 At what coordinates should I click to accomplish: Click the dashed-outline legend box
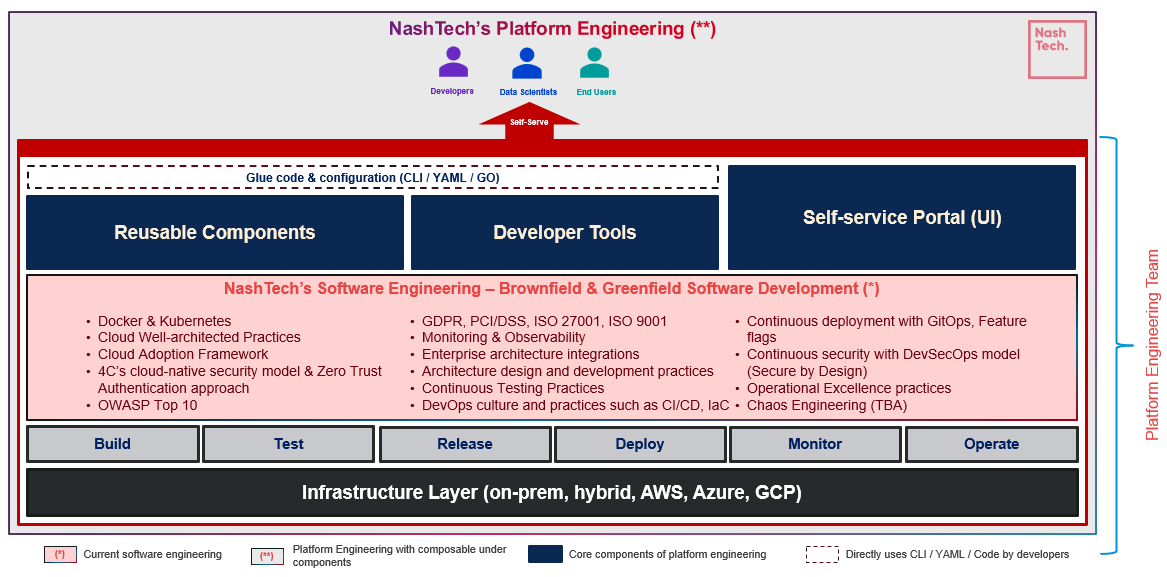[822, 554]
